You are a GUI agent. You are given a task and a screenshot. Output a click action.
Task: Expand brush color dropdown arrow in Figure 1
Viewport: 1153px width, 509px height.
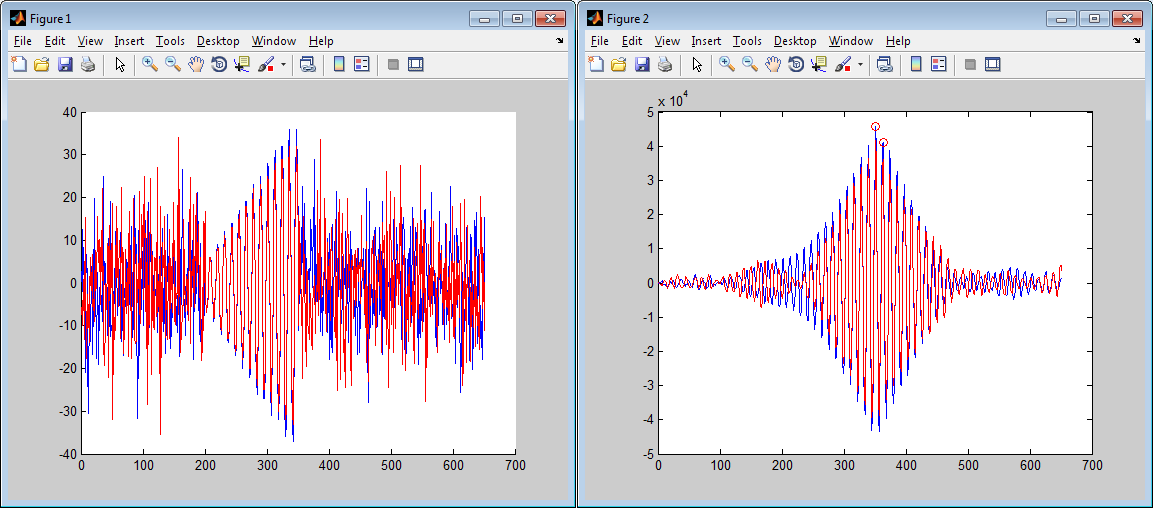(283, 64)
